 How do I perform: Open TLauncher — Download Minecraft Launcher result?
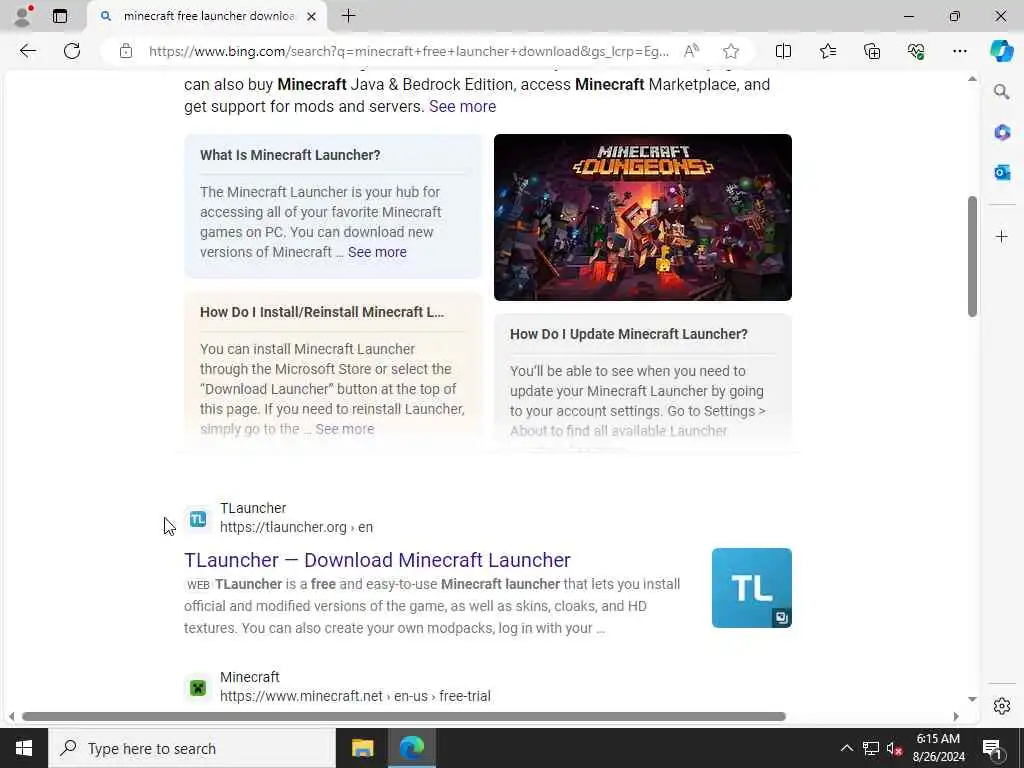377,560
